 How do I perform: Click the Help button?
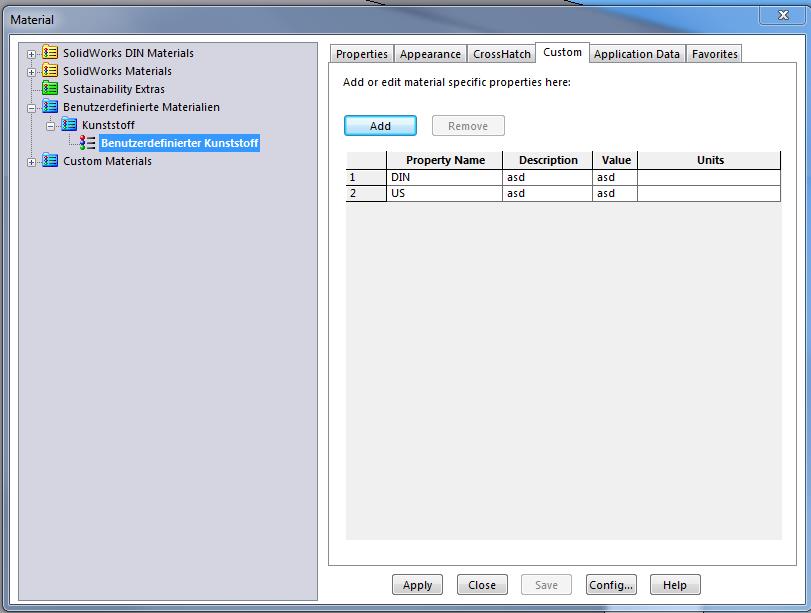click(675, 585)
